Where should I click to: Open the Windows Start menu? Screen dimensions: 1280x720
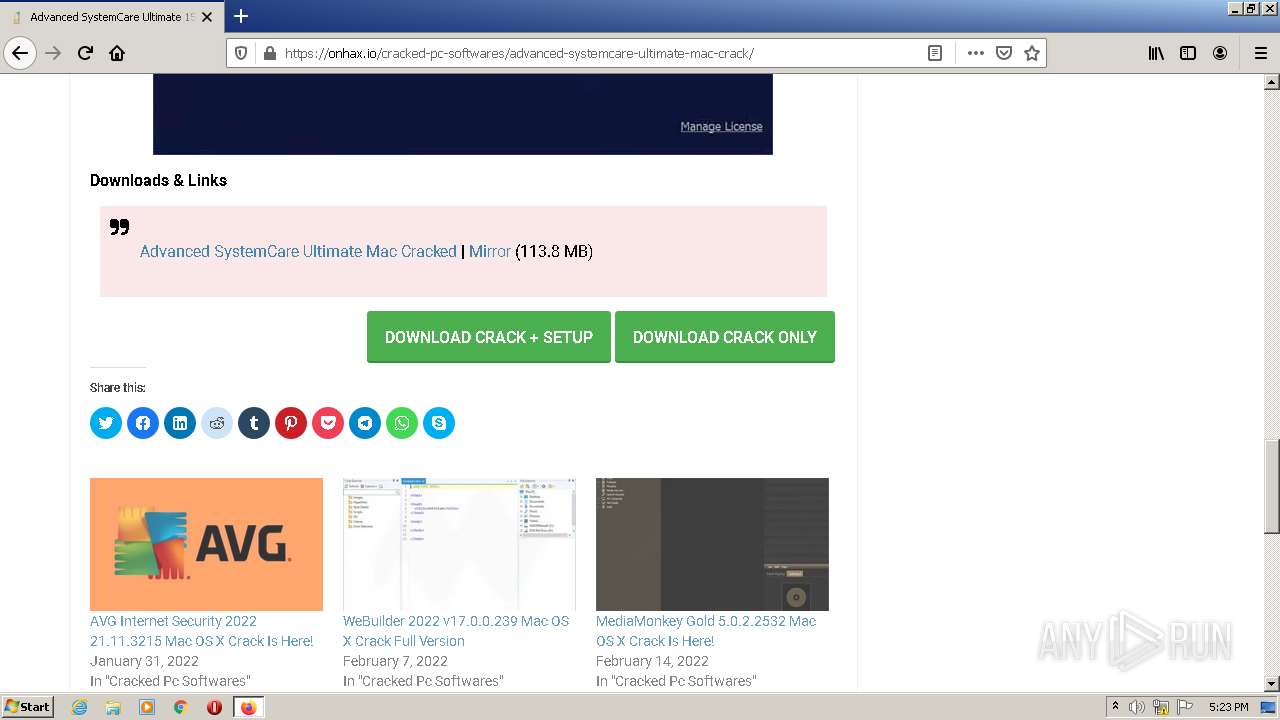(x=27, y=706)
